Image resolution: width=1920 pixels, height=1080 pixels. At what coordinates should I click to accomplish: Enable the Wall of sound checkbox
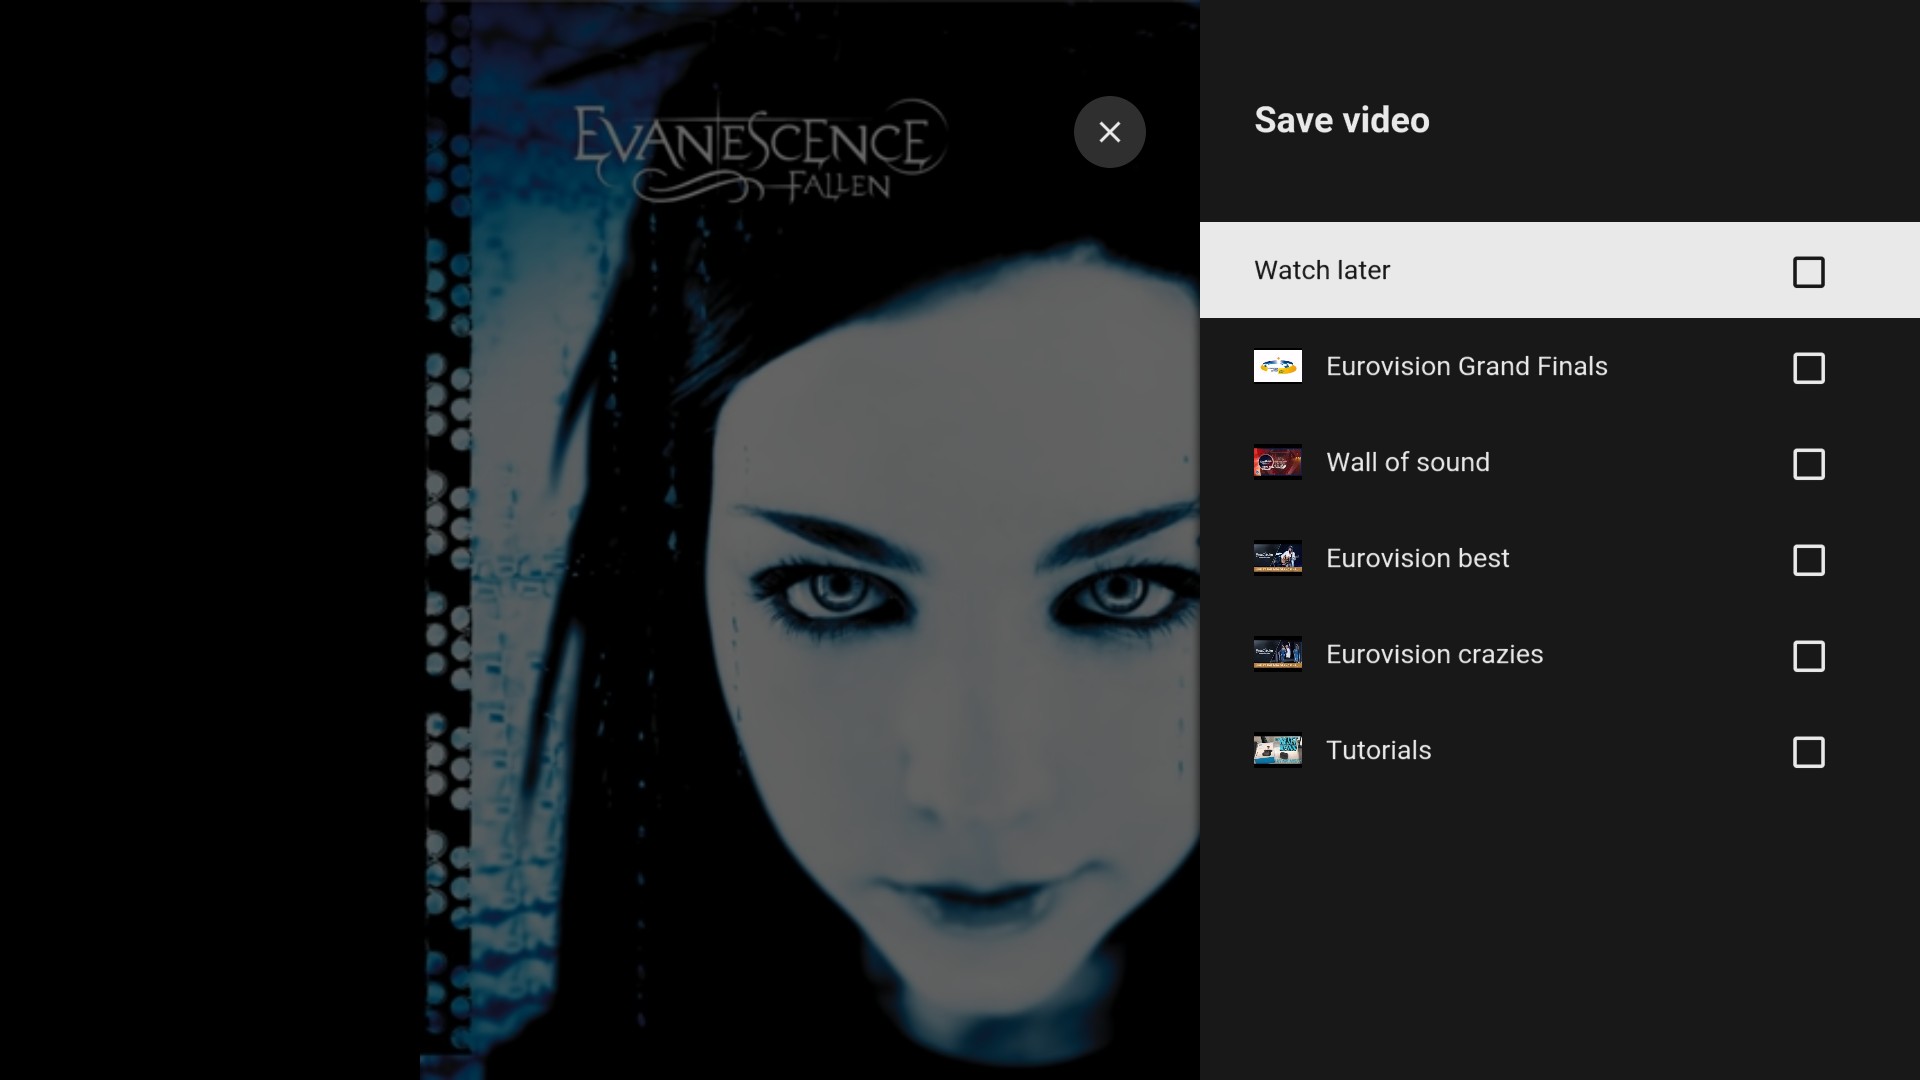(1808, 464)
